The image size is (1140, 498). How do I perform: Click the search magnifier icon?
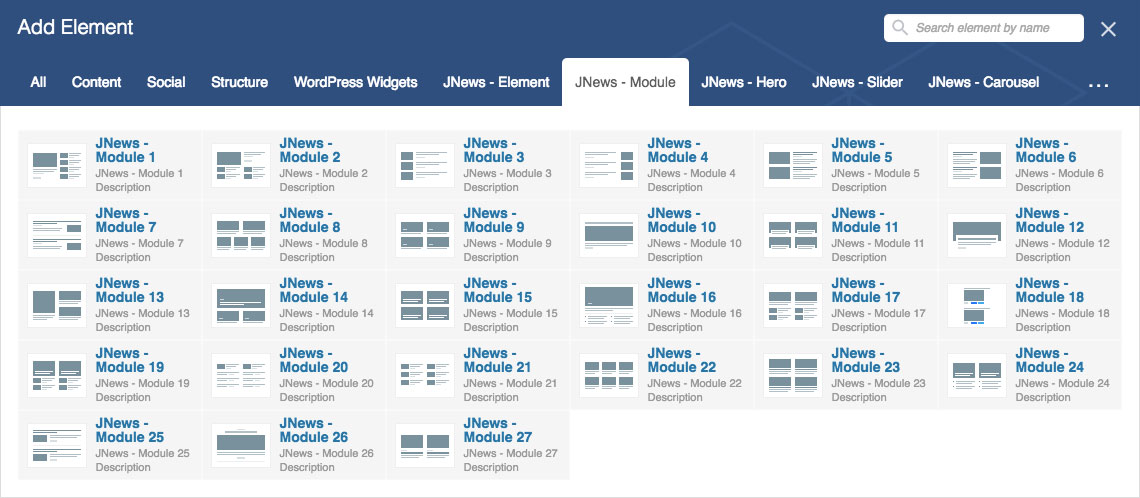coord(900,28)
